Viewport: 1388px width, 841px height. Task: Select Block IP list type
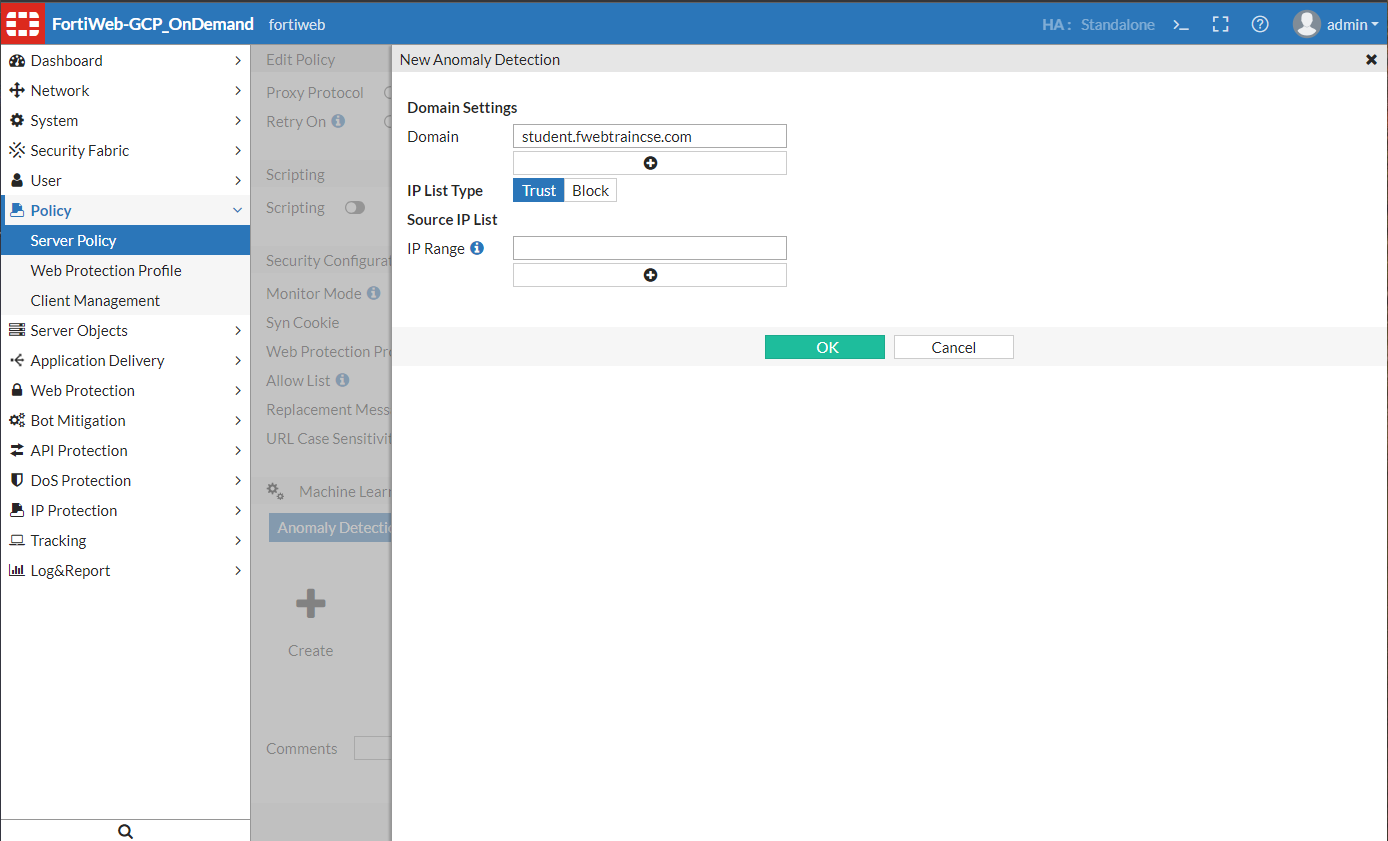tap(590, 191)
